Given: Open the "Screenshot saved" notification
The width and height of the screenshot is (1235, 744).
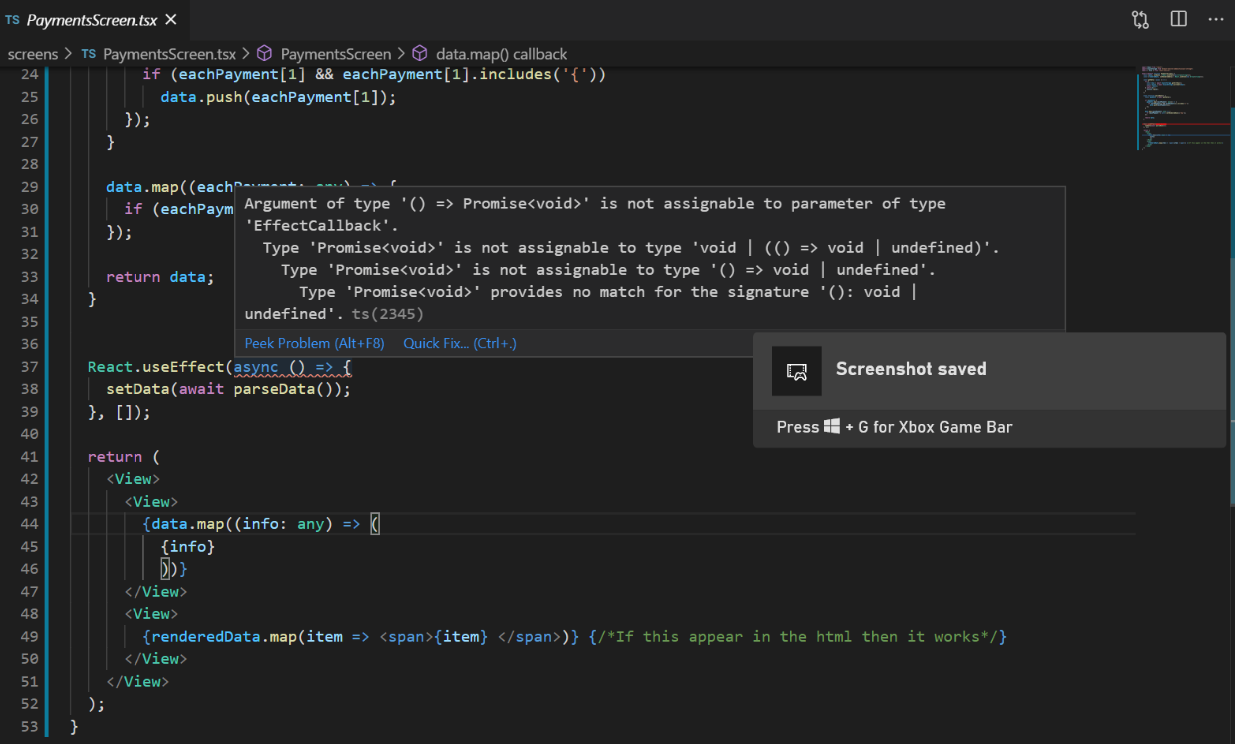Looking at the screenshot, I should tap(910, 369).
